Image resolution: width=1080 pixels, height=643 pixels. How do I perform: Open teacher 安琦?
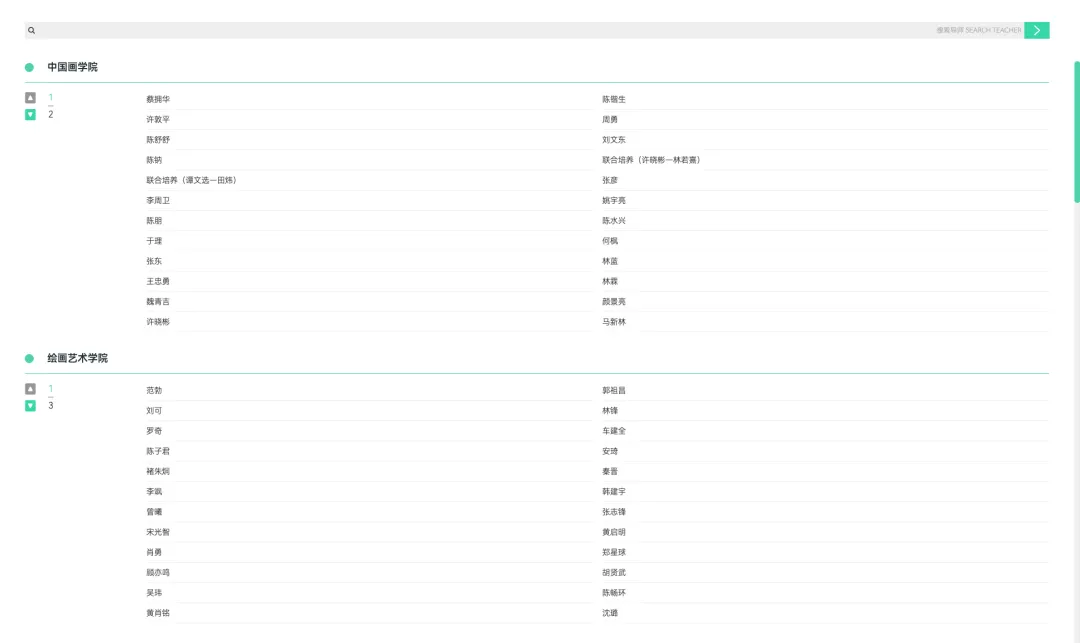[610, 451]
